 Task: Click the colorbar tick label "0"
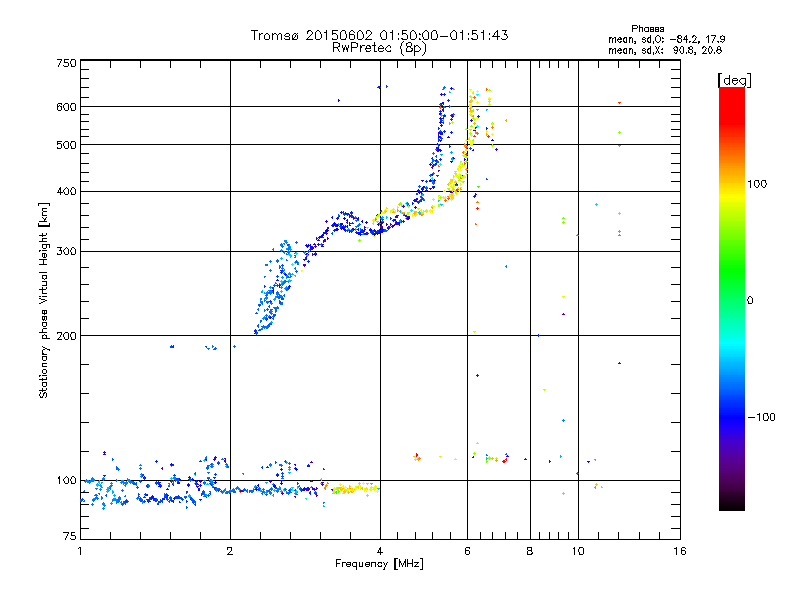pos(750,301)
